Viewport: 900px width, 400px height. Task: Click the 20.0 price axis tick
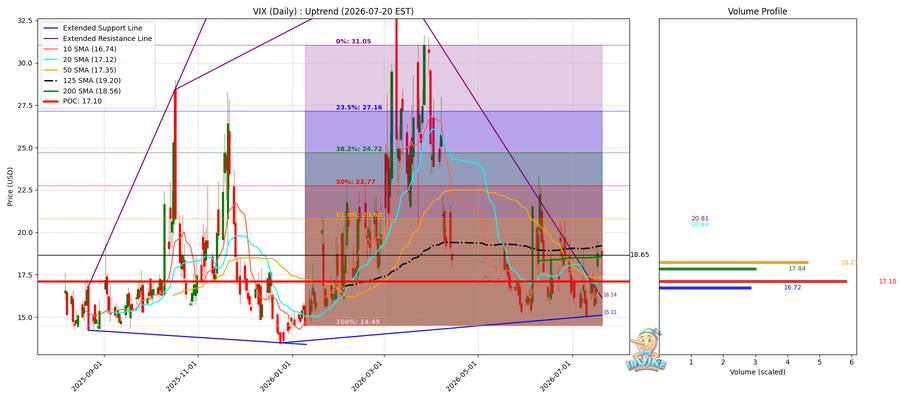25,232
